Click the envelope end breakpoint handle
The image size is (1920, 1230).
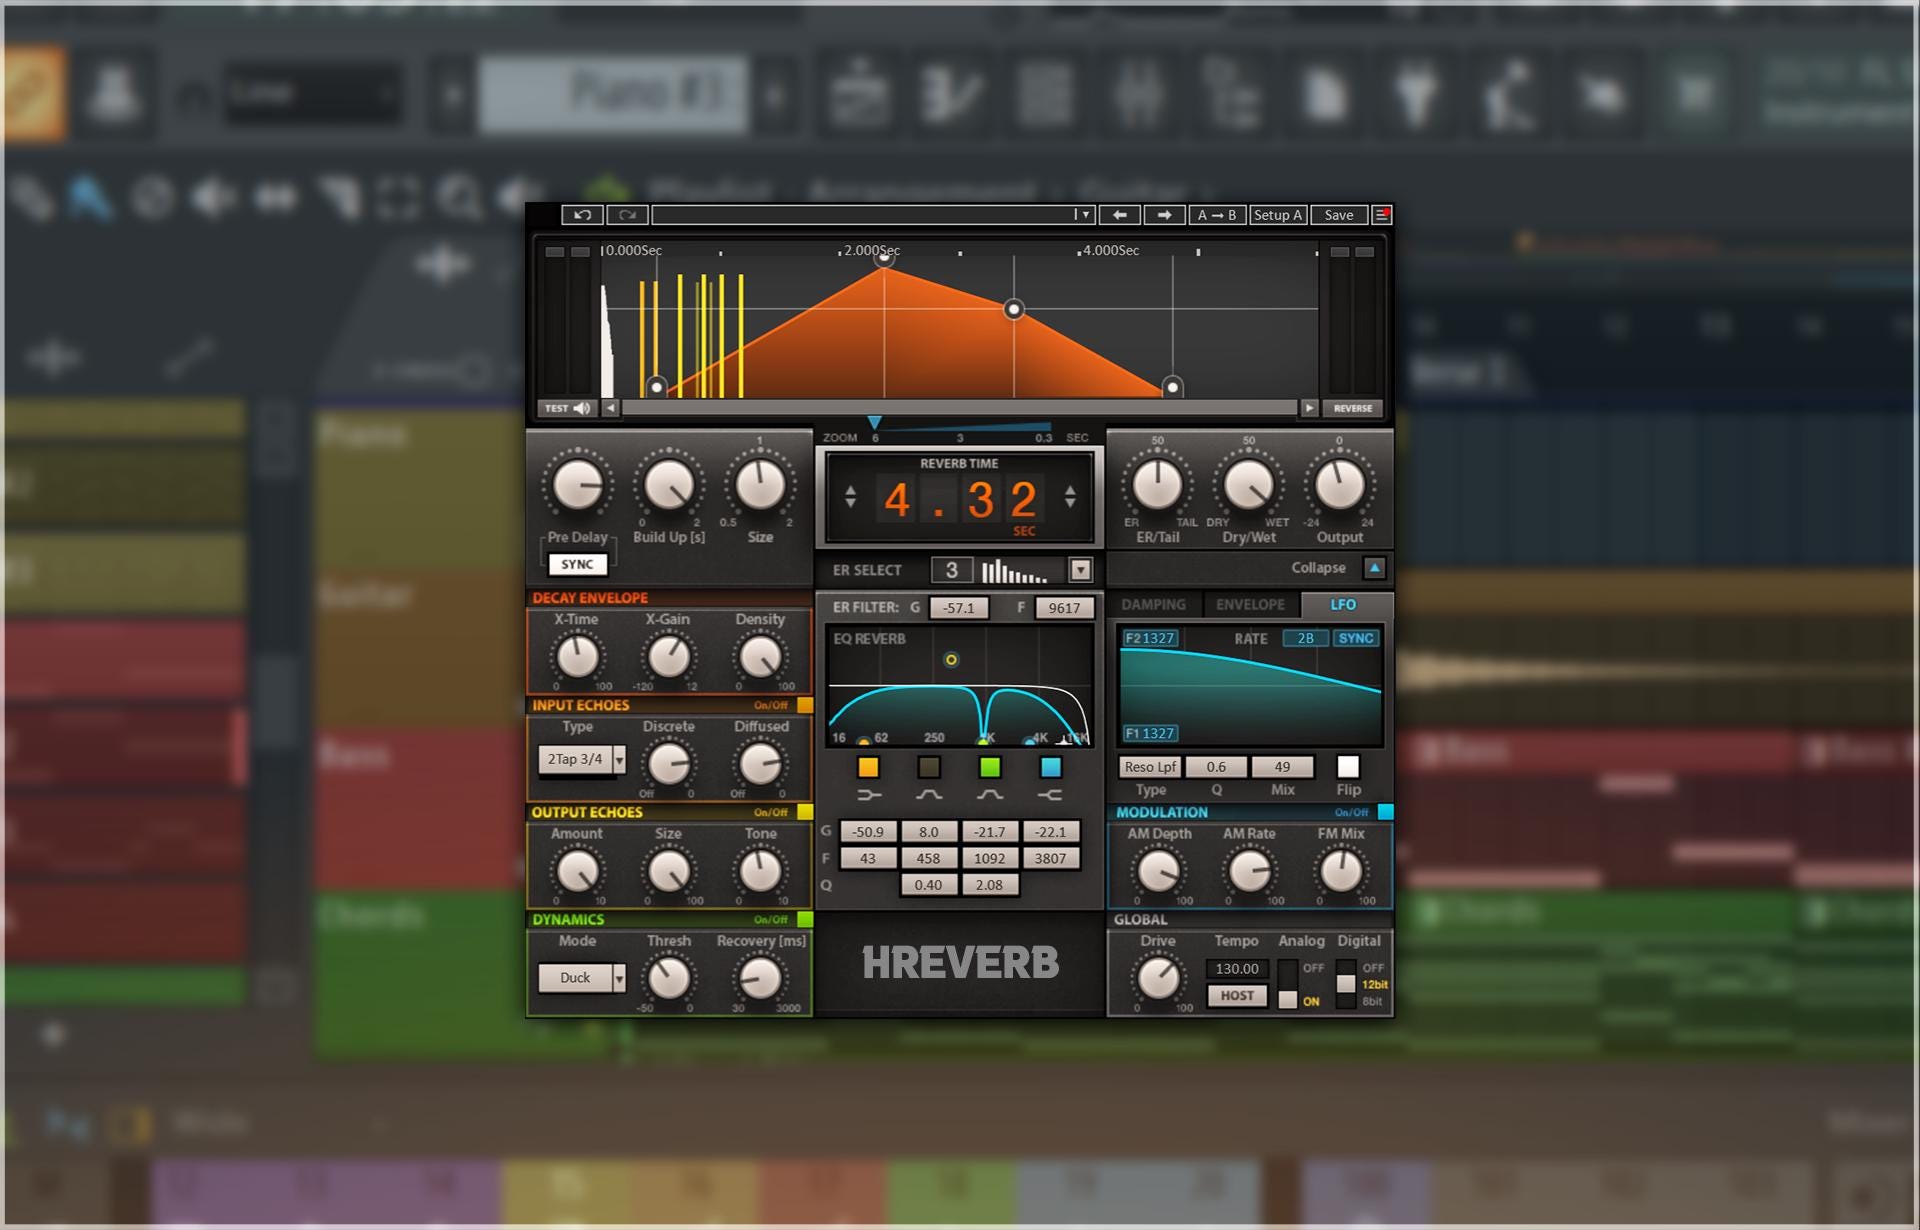[x=1173, y=386]
